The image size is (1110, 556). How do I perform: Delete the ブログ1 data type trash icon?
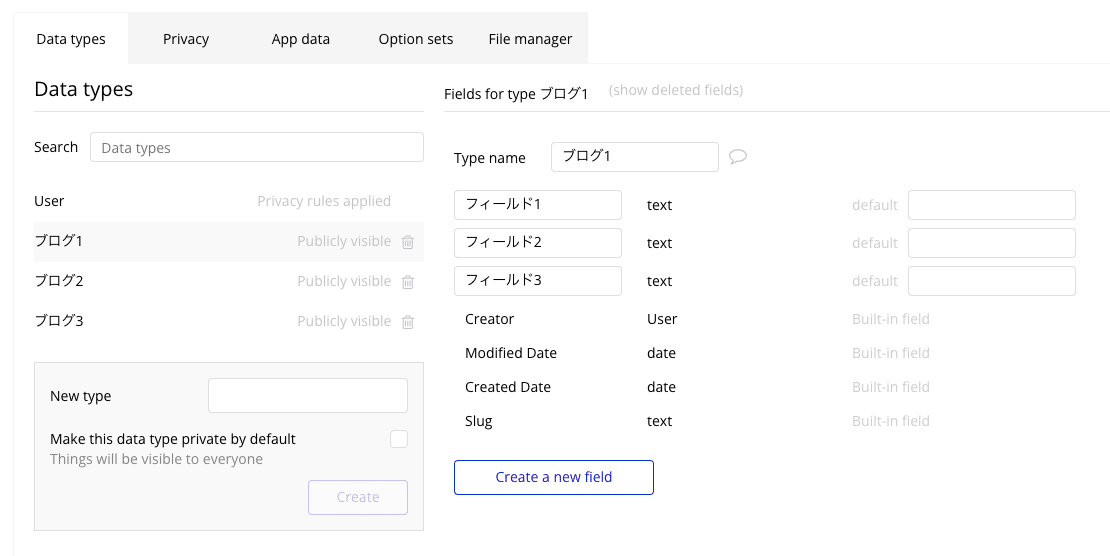[408, 242]
